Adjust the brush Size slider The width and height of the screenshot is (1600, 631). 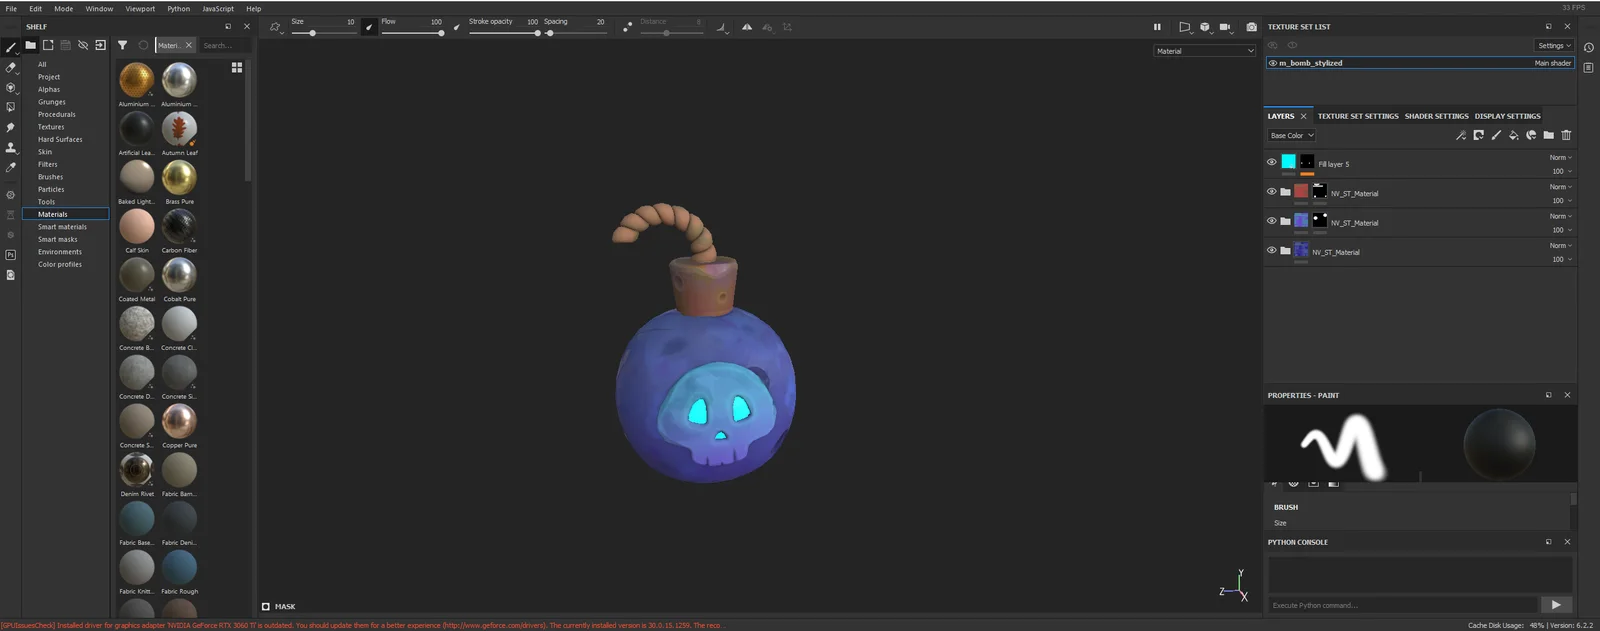(322, 33)
